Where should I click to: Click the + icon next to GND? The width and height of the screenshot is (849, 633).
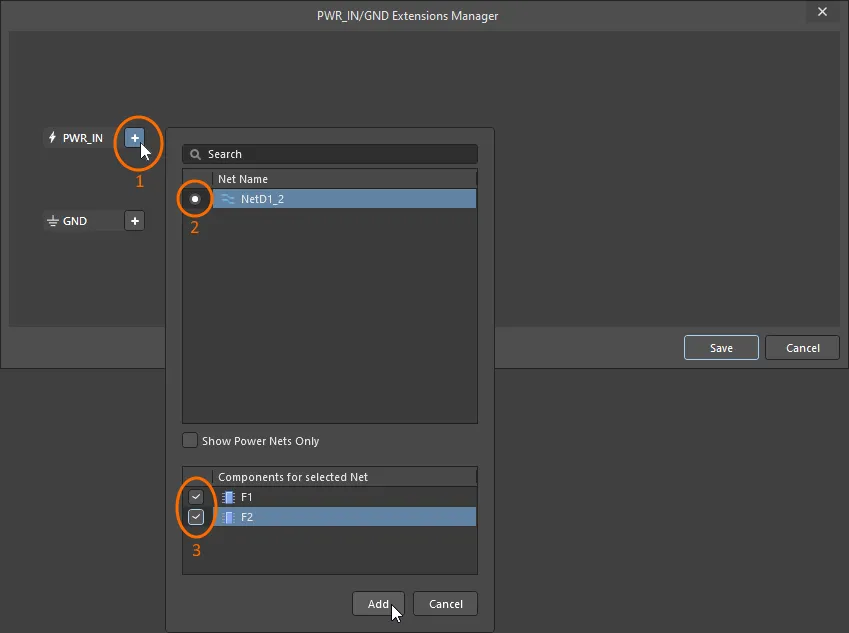[134, 220]
